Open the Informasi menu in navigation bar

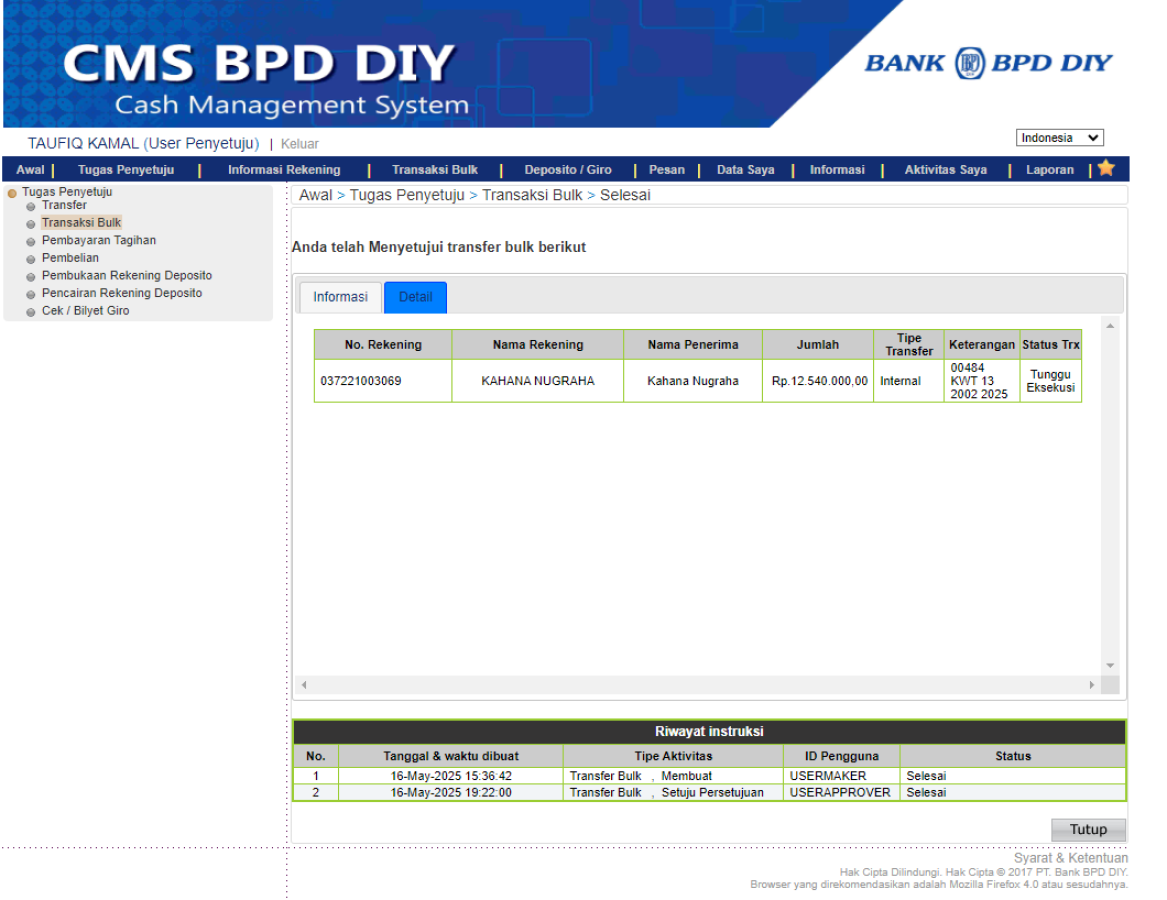click(837, 170)
